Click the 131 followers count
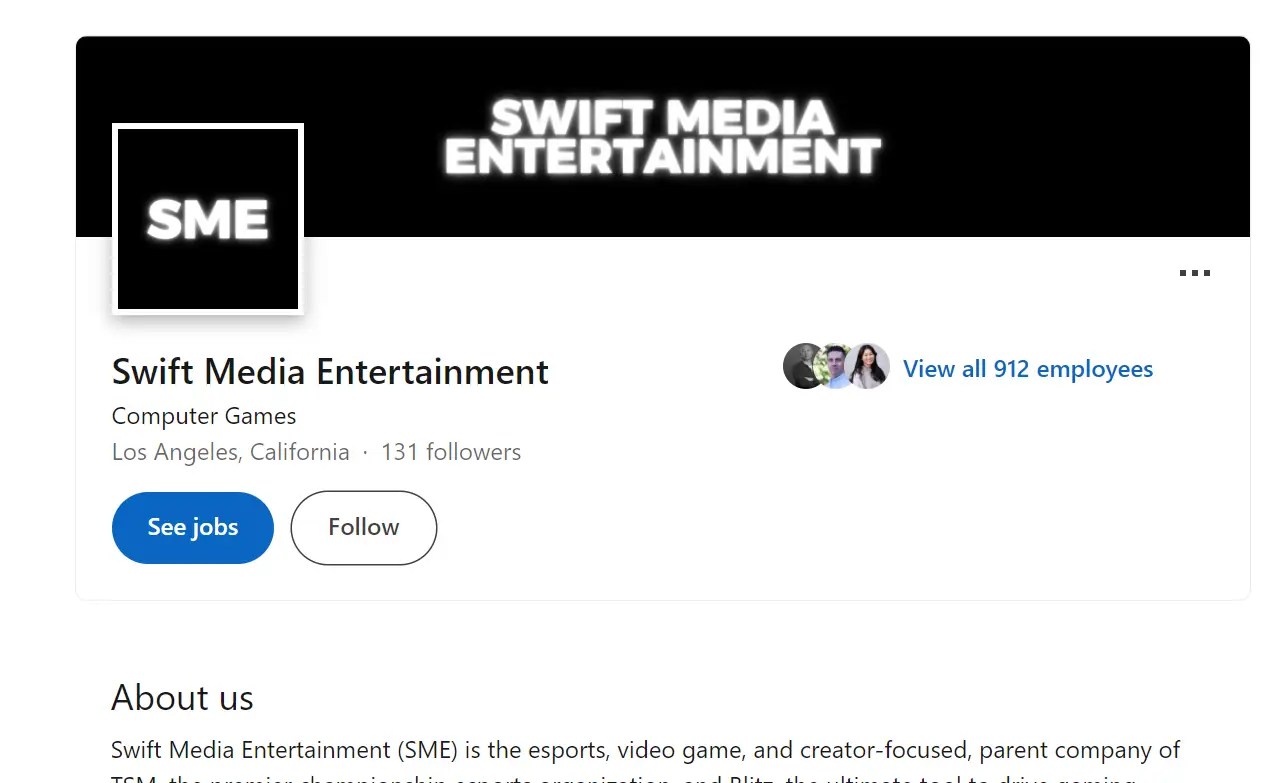 click(x=451, y=452)
